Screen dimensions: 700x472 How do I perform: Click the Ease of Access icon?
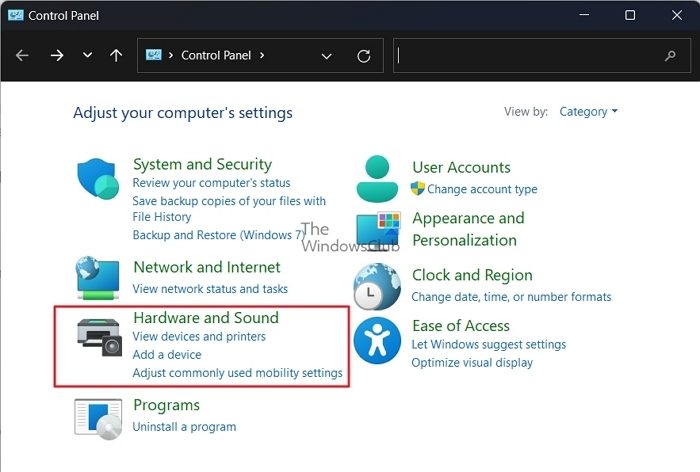pyautogui.click(x=377, y=340)
